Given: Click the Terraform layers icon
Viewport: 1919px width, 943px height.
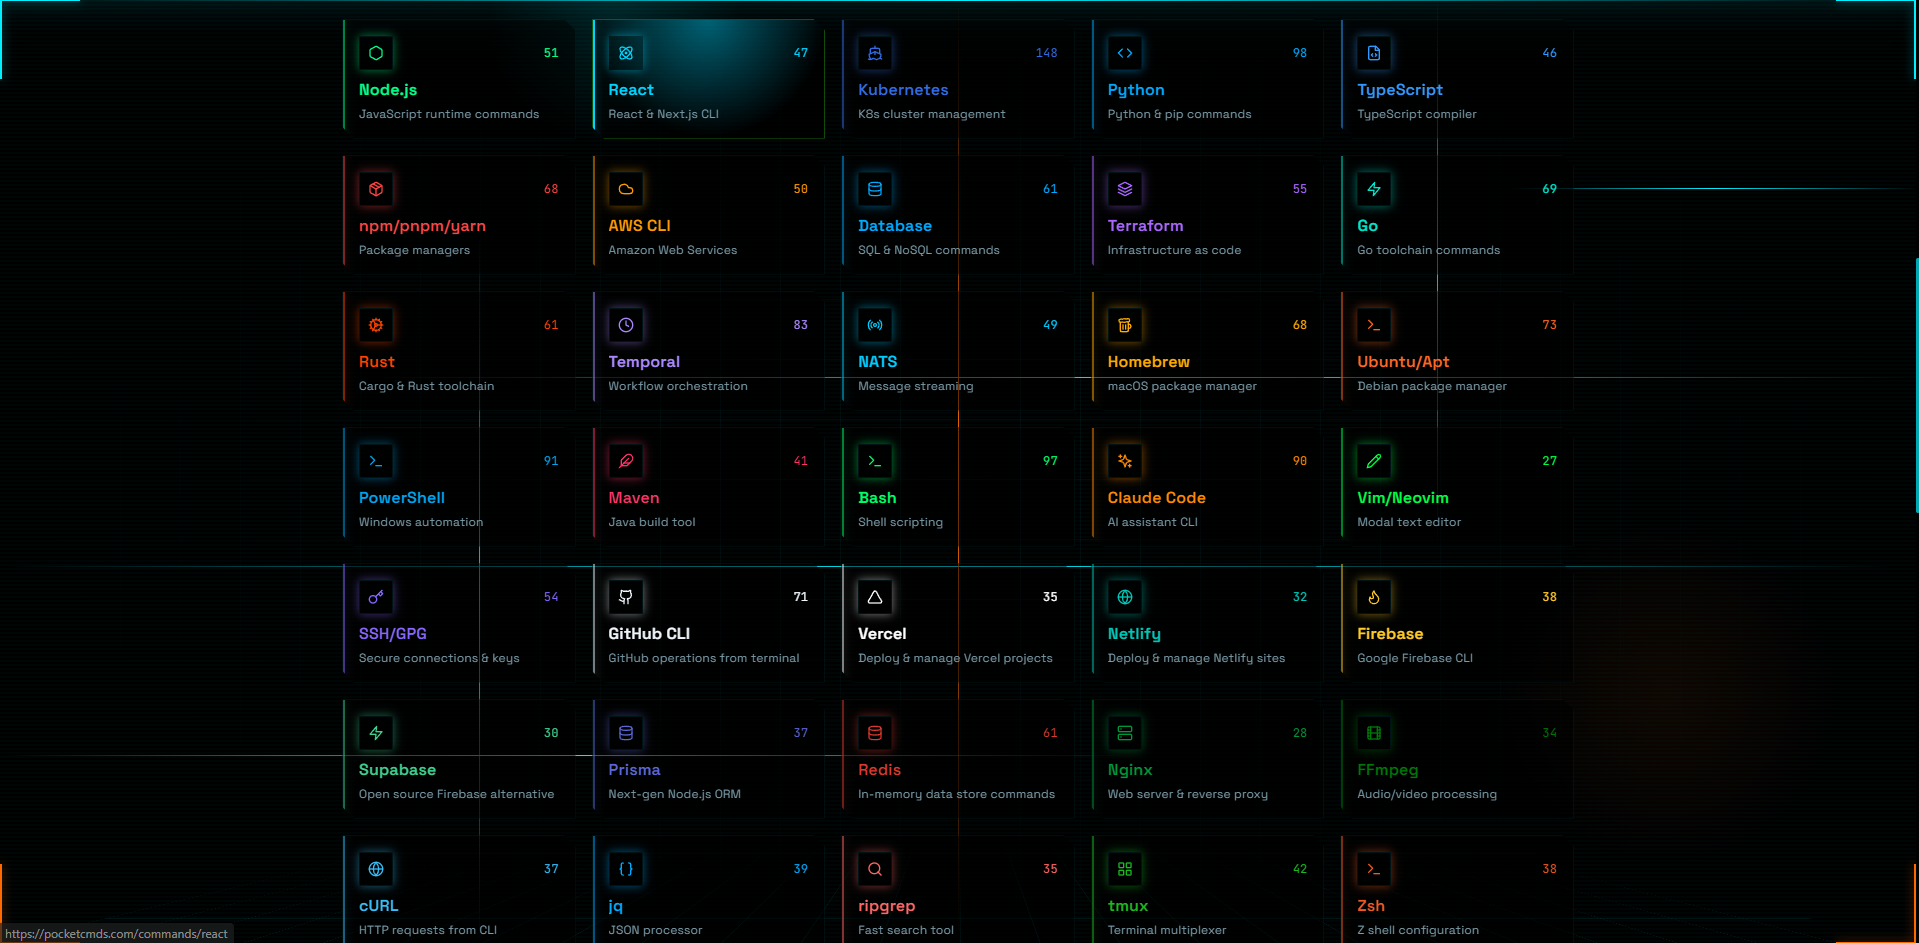Looking at the screenshot, I should pyautogui.click(x=1125, y=189).
